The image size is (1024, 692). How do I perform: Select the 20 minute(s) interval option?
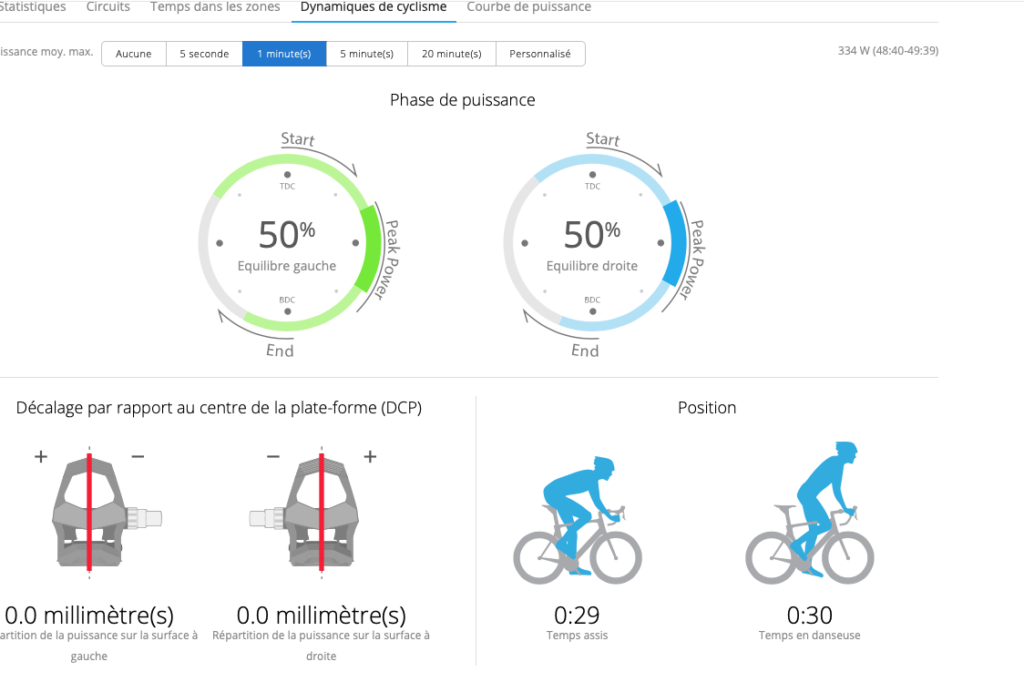pos(451,54)
